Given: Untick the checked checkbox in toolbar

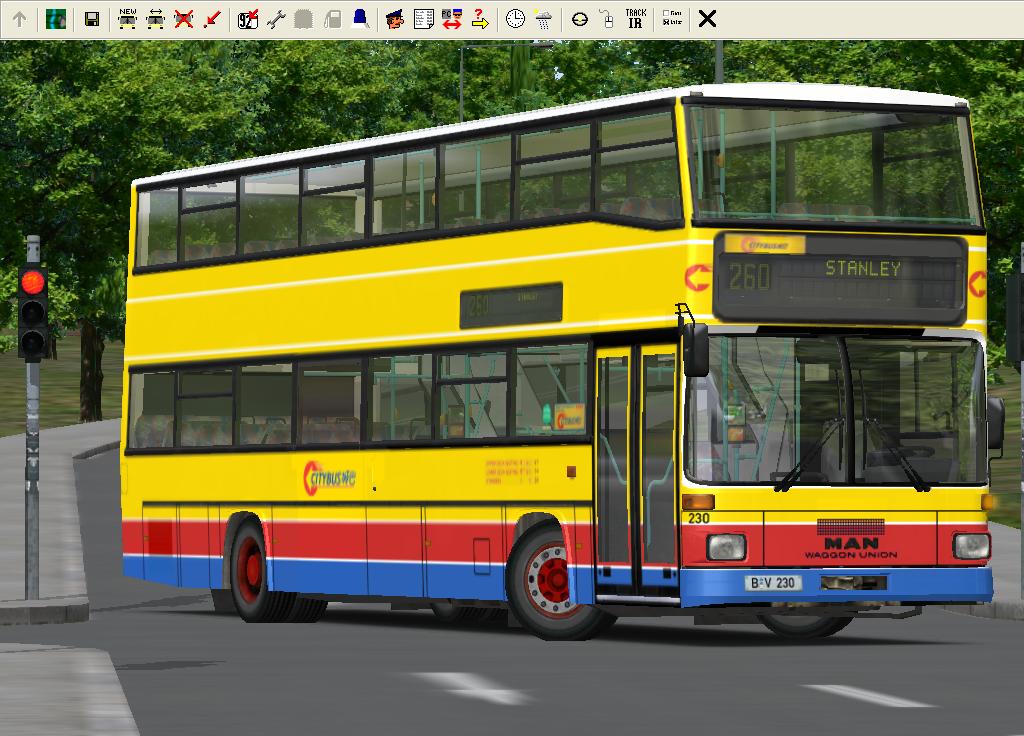Looking at the screenshot, I should click(665, 22).
